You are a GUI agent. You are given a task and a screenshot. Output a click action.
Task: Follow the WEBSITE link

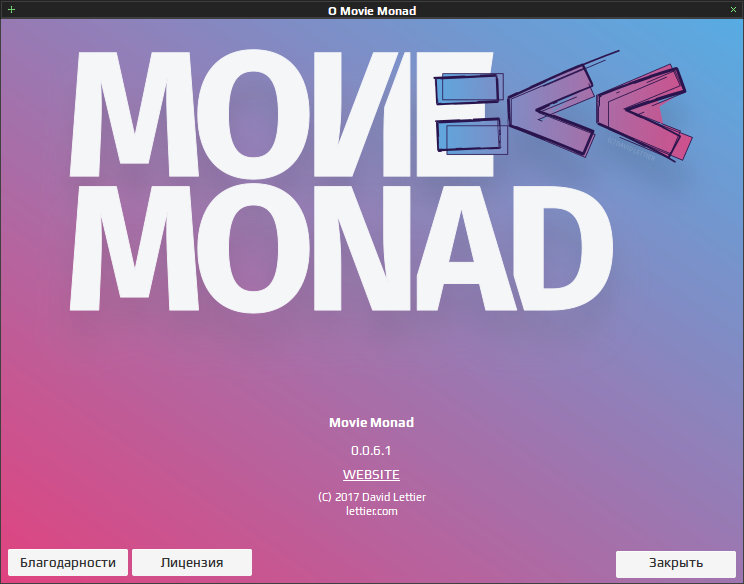point(371,474)
